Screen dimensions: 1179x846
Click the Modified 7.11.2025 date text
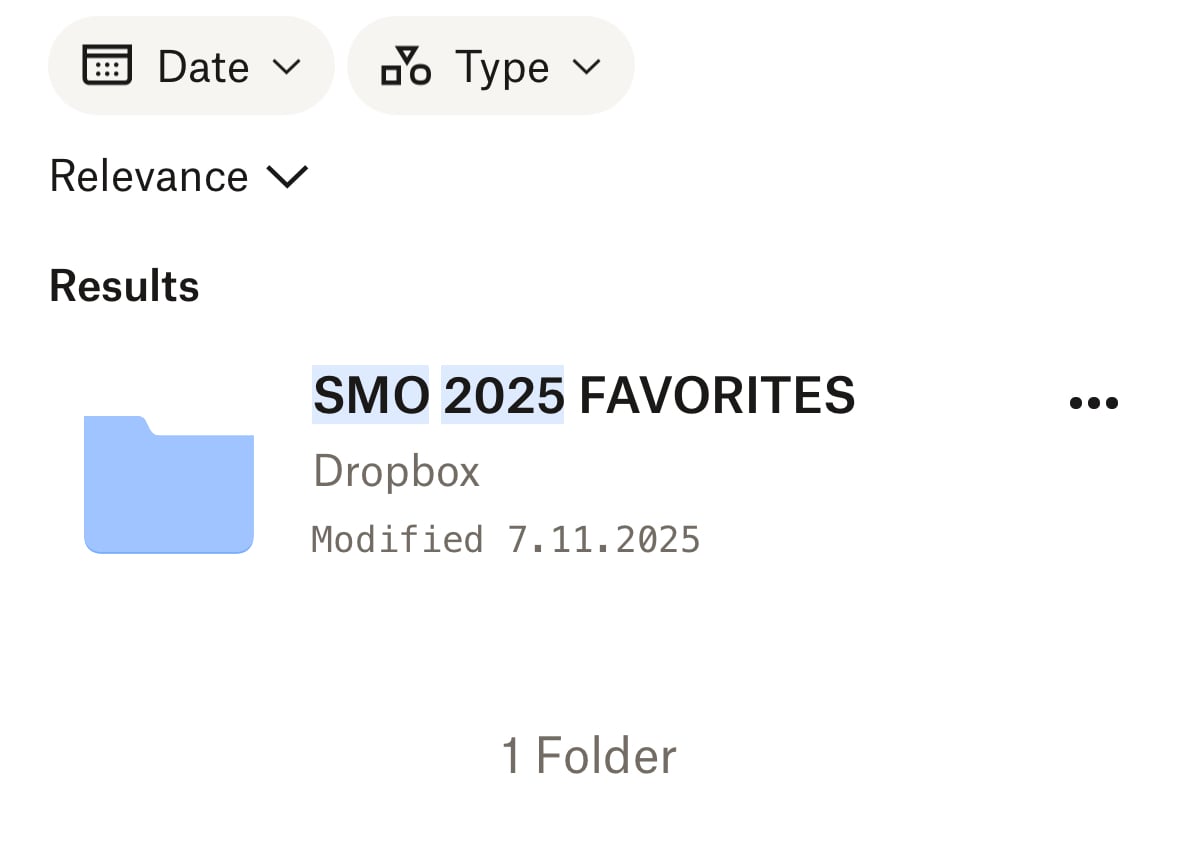point(505,540)
